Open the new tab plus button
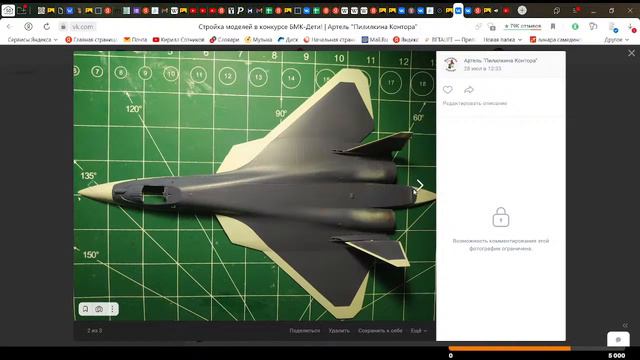 (x=522, y=10)
